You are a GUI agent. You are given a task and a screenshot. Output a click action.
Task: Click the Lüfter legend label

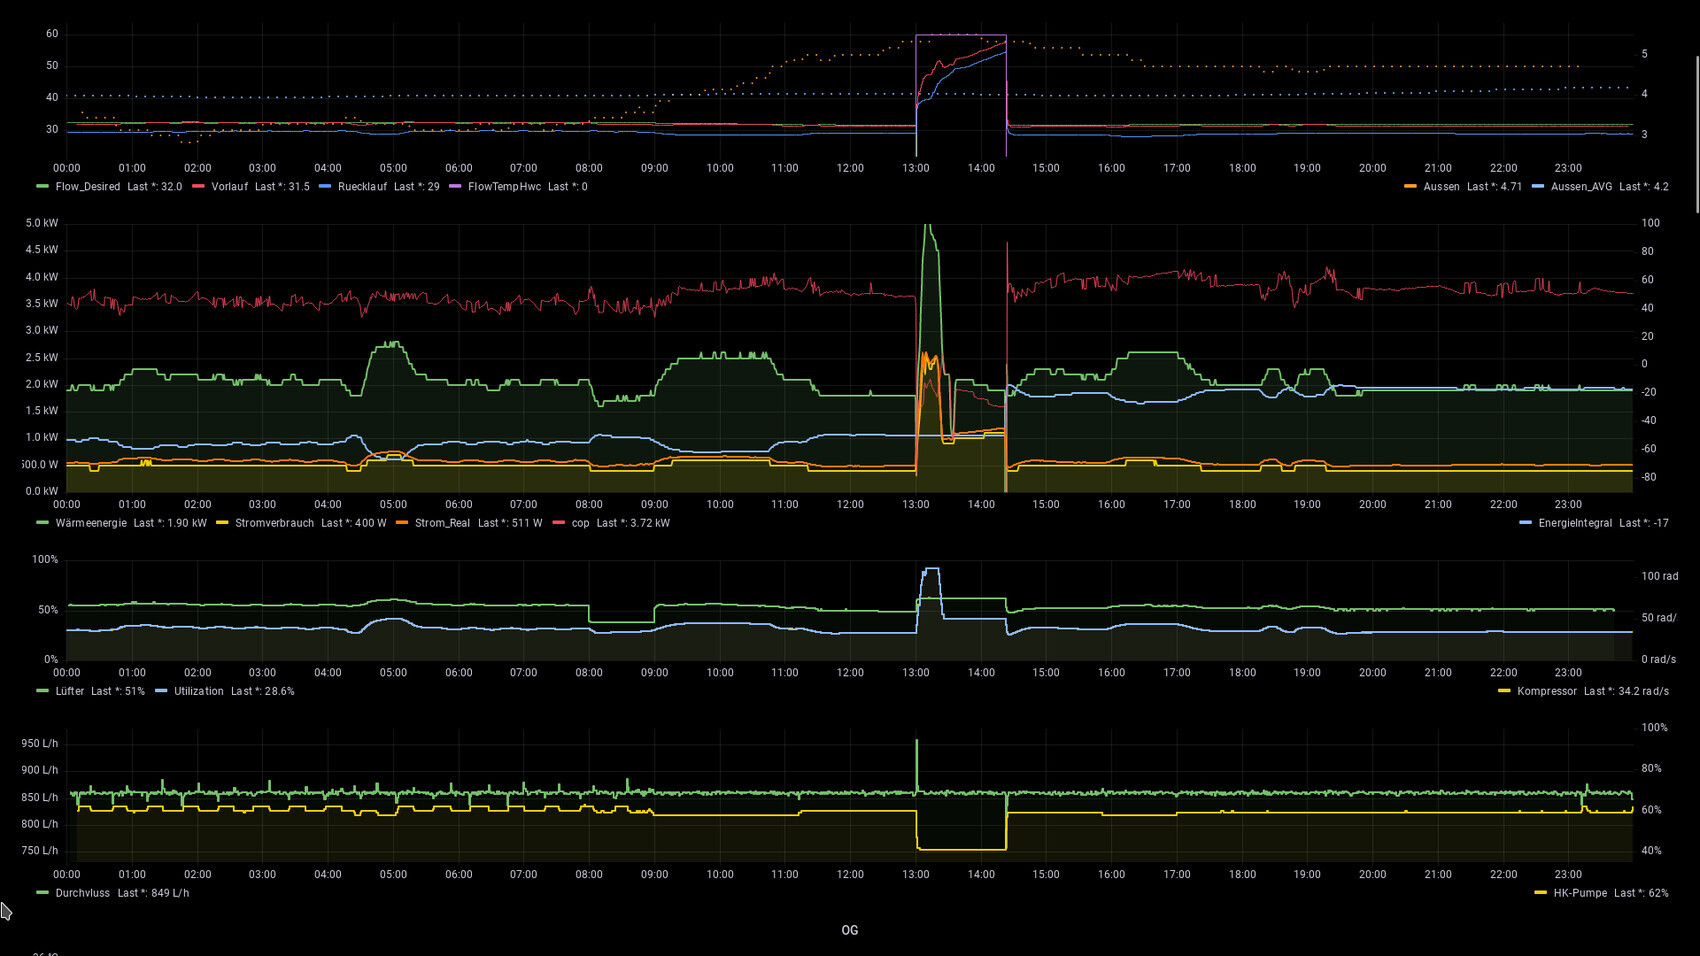pos(70,691)
